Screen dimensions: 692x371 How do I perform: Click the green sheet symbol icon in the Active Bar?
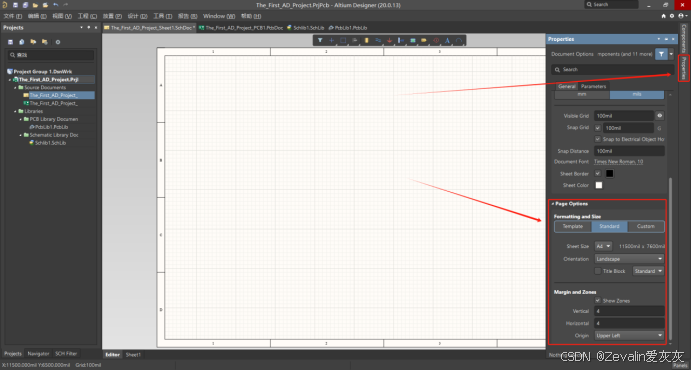tap(413, 41)
